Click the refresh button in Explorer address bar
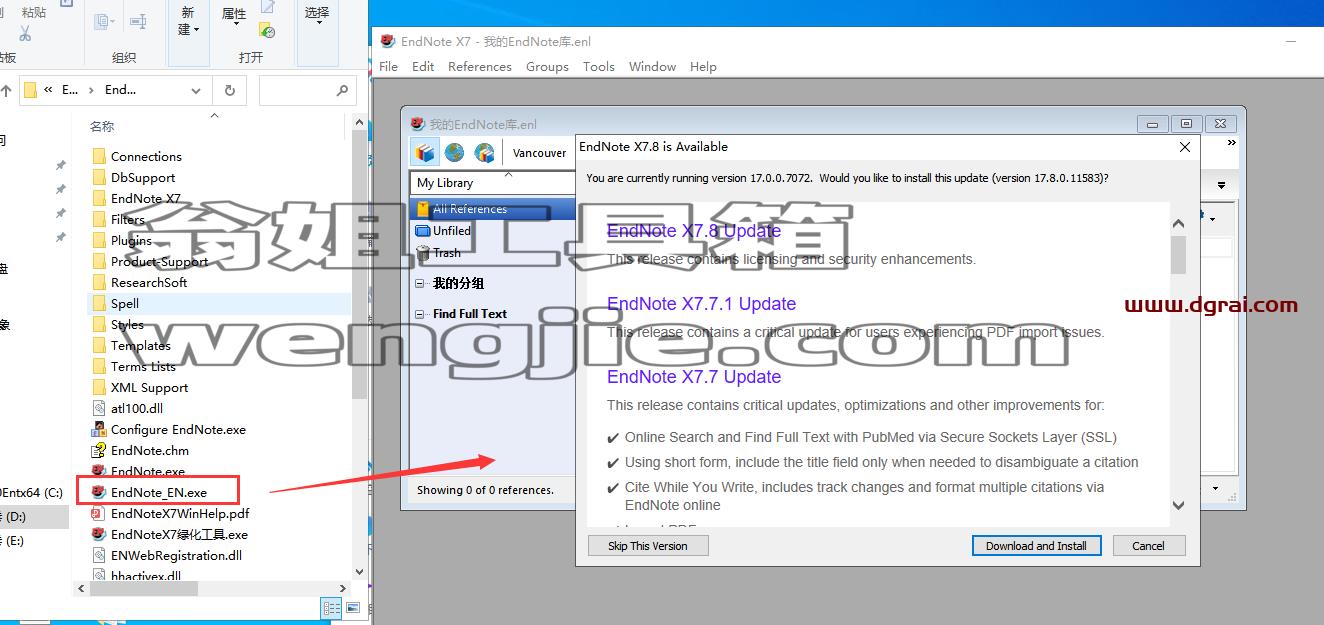Viewport: 1324px width, 625px height. [x=229, y=90]
